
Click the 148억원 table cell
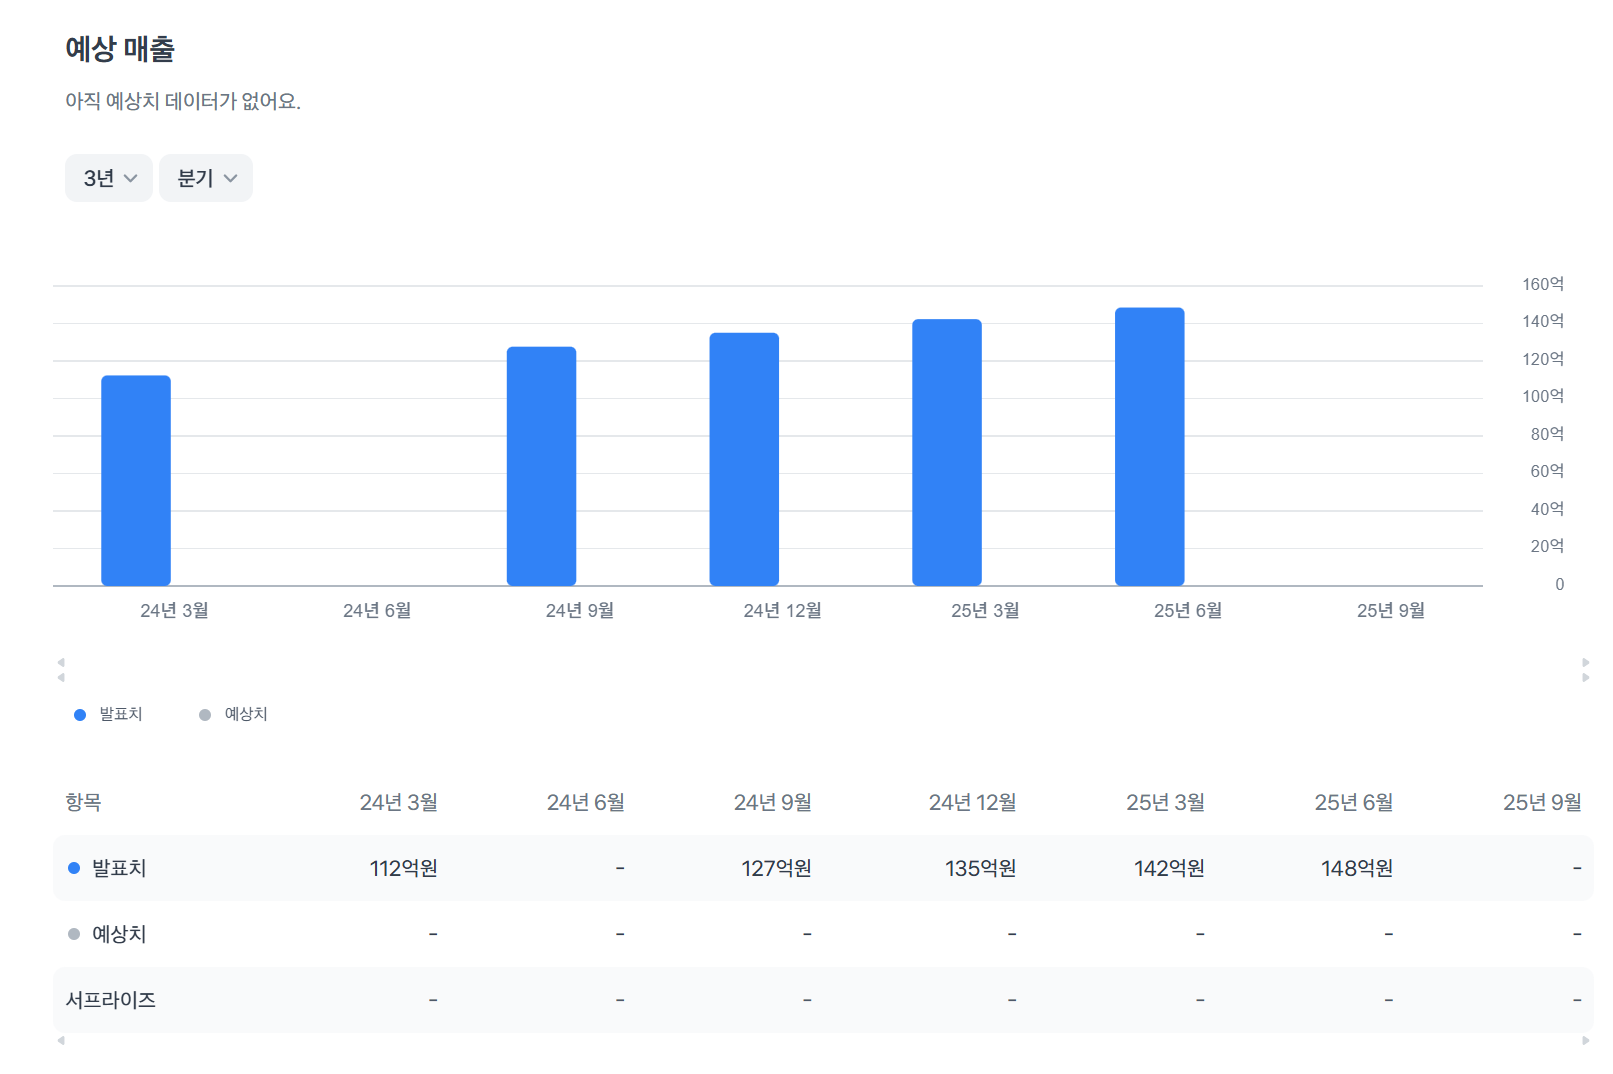[1357, 868]
